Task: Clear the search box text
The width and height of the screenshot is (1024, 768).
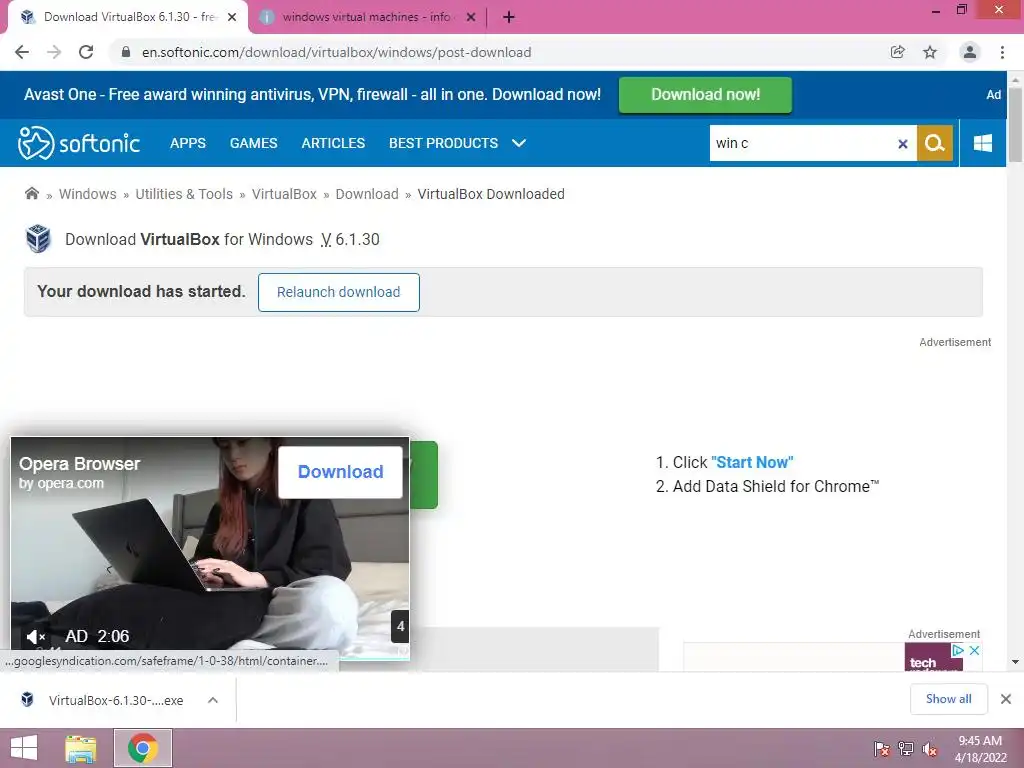Action: coord(903,144)
